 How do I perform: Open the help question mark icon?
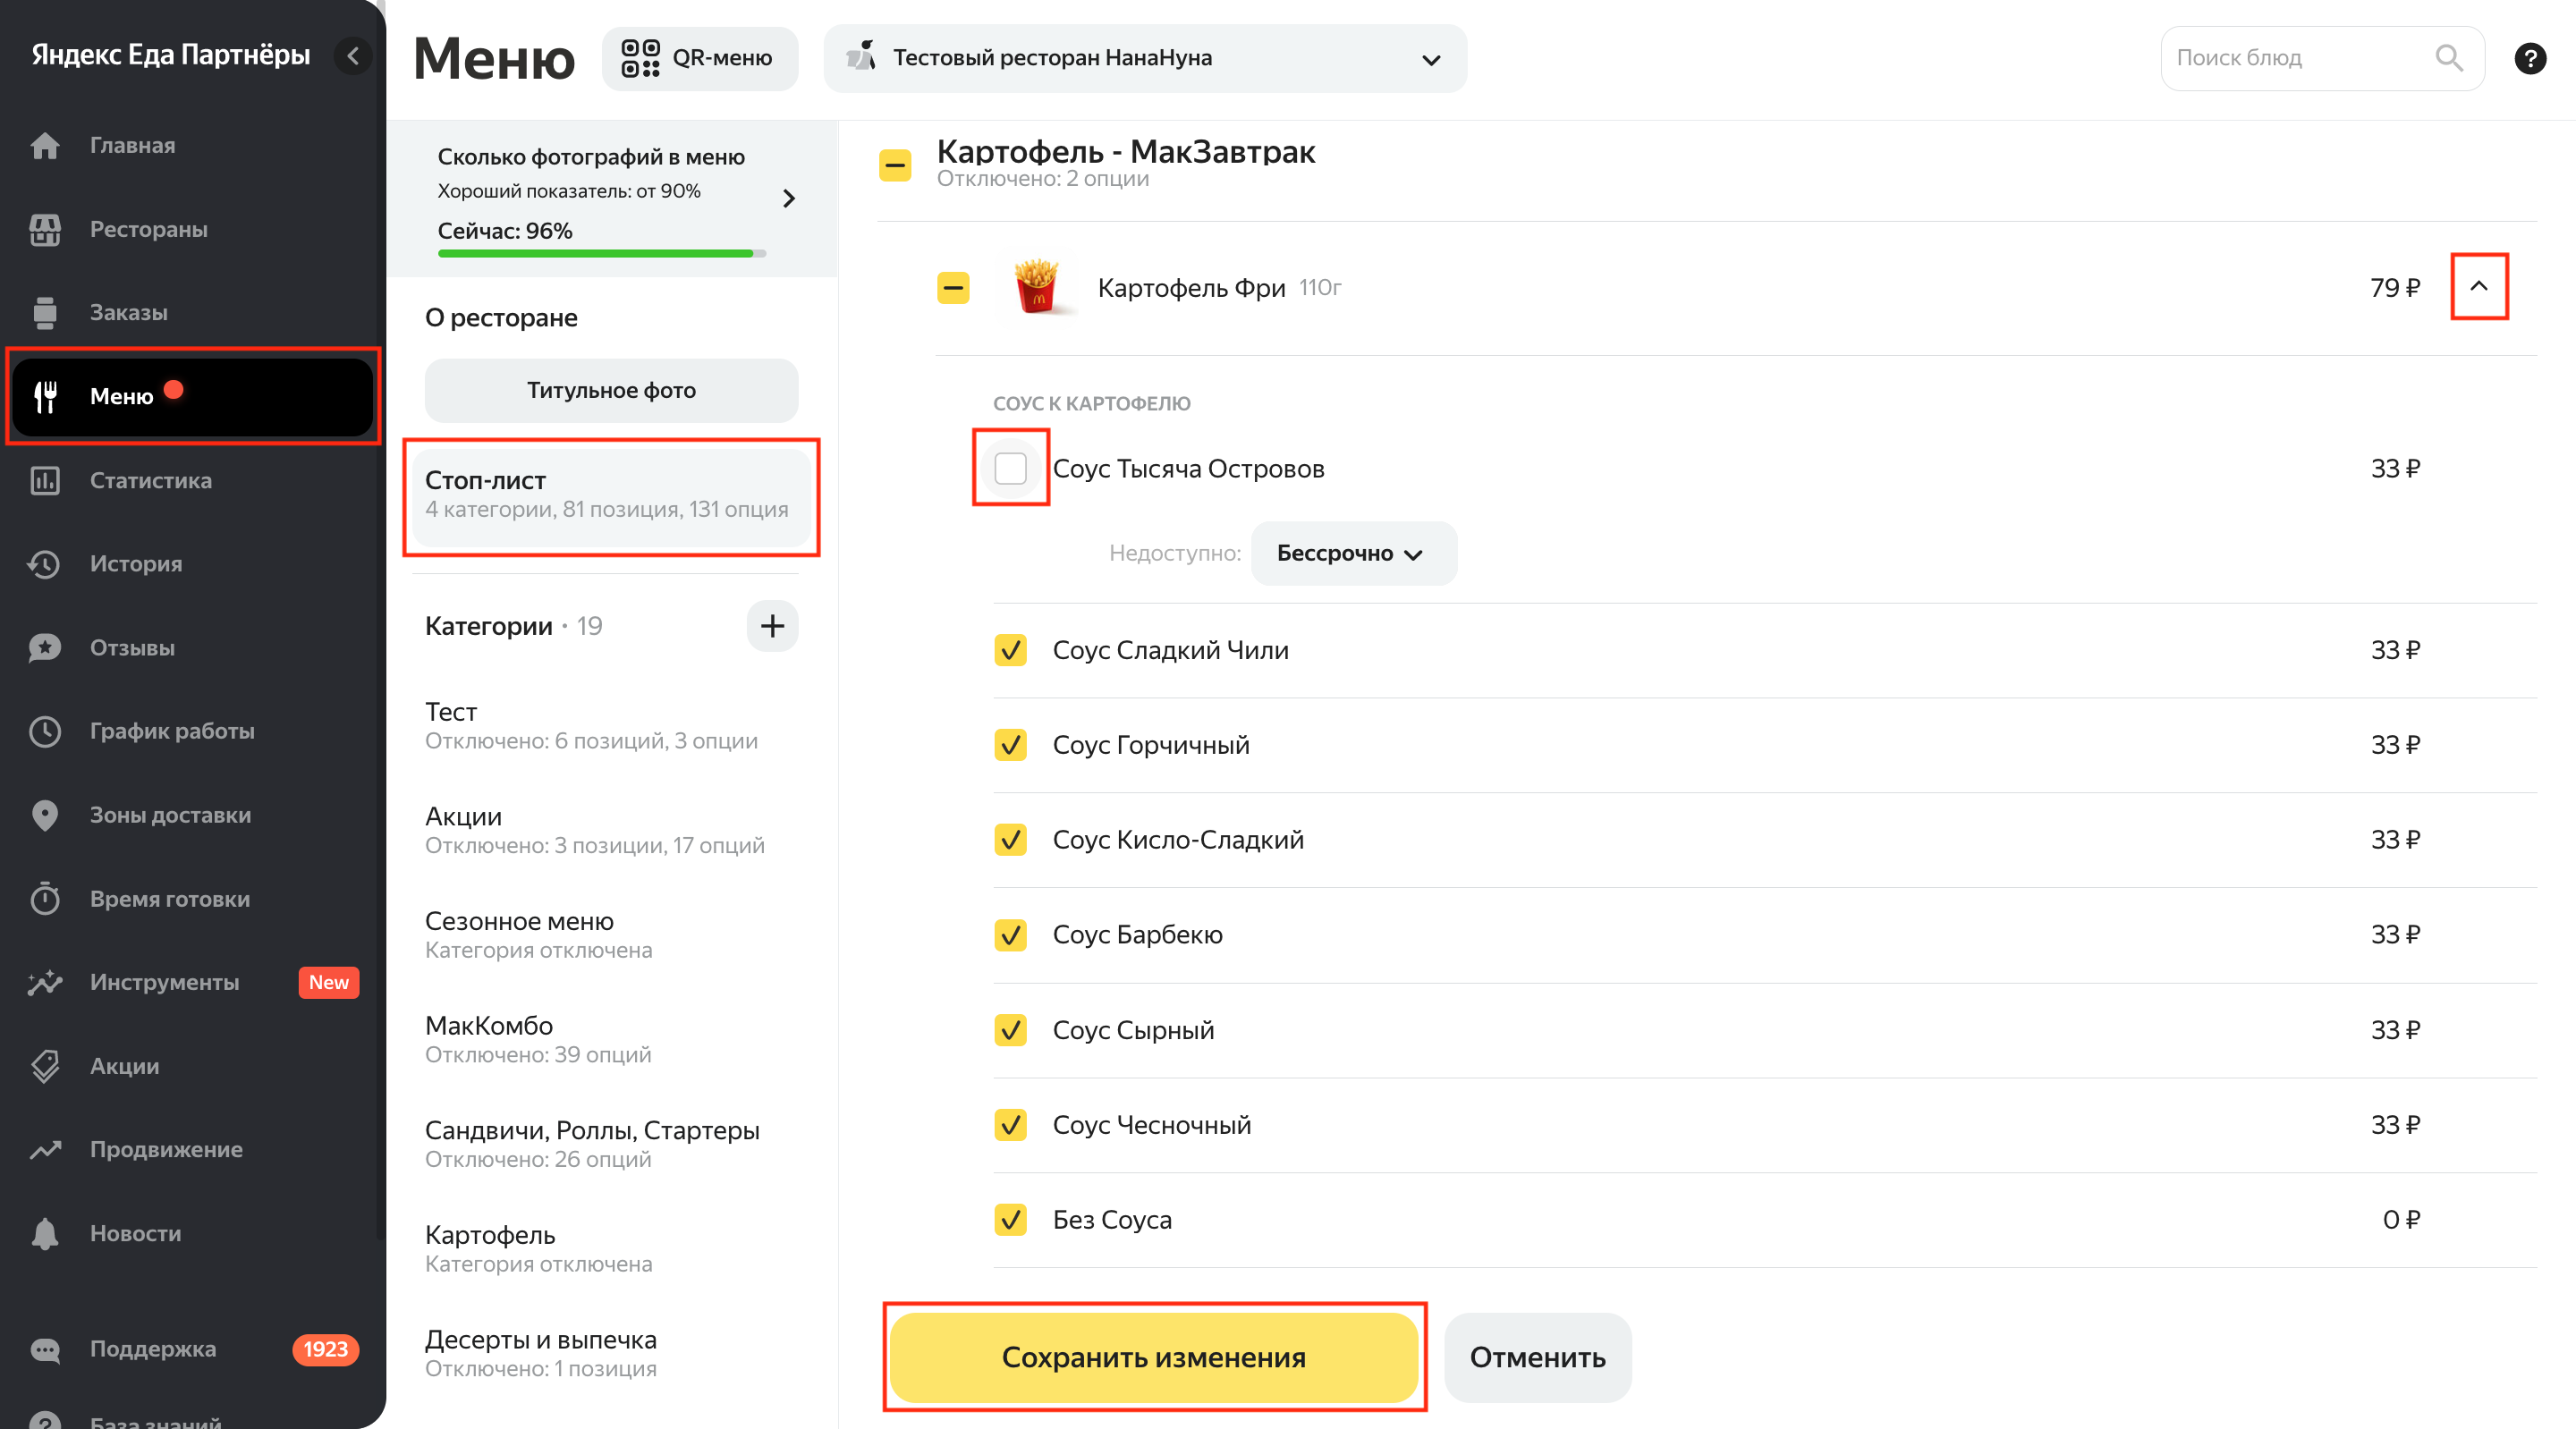tap(2530, 58)
